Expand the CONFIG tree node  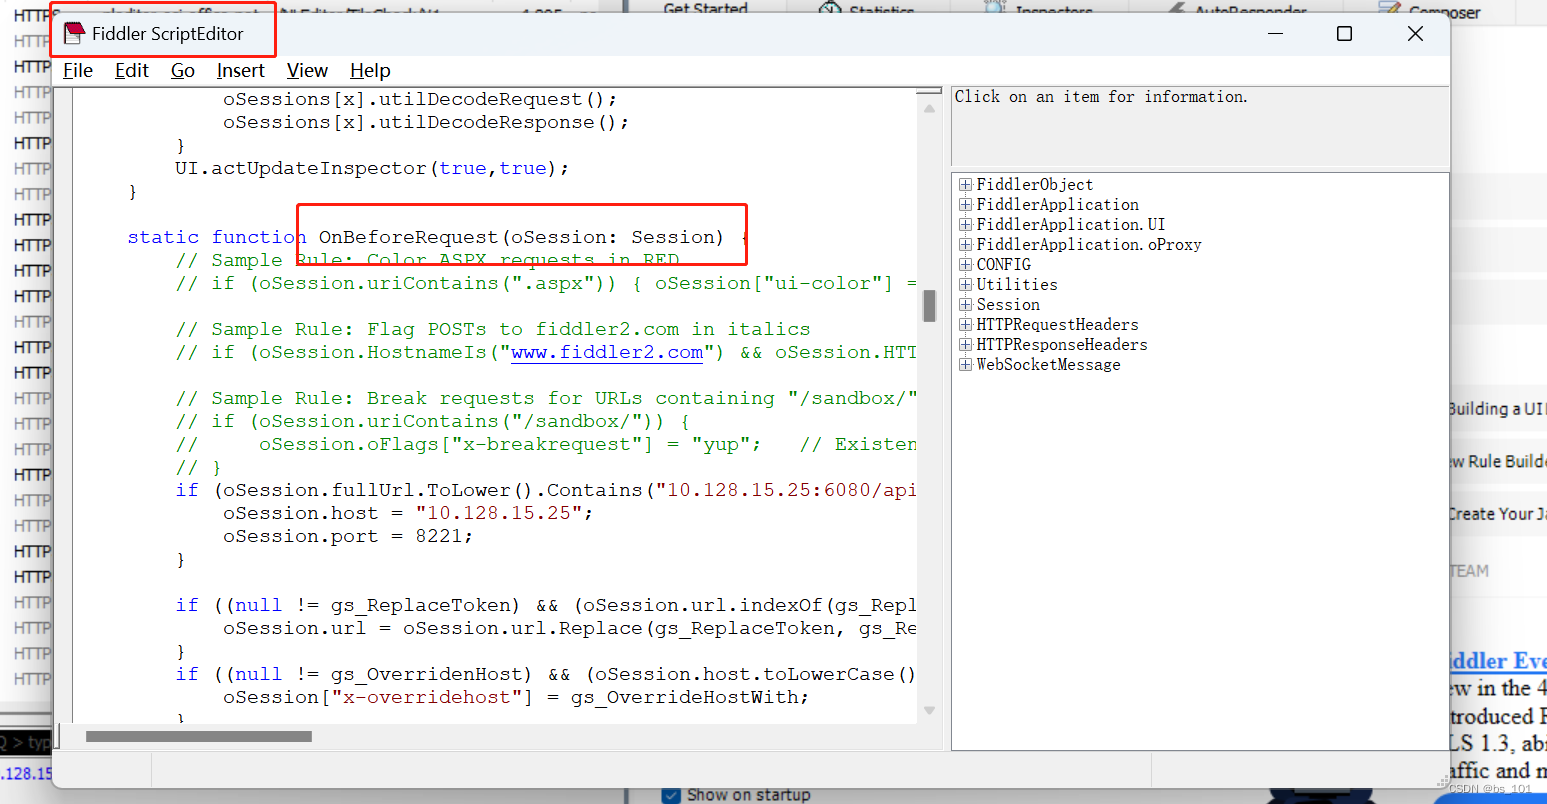click(x=966, y=265)
